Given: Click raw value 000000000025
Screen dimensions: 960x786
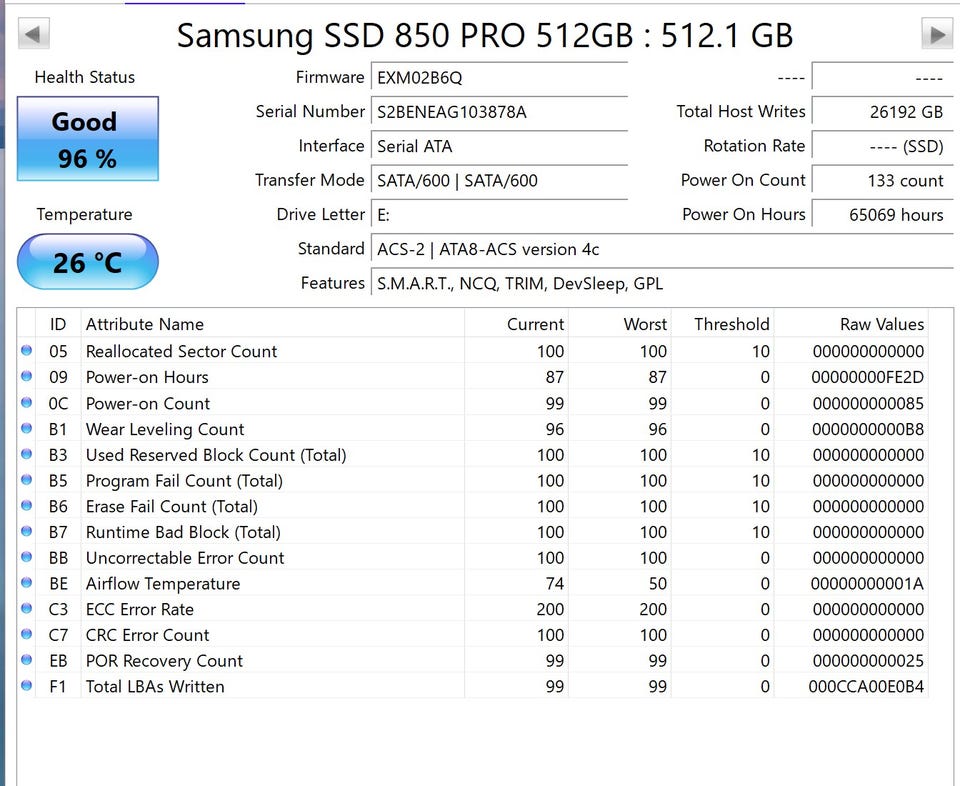Looking at the screenshot, I should point(868,661).
